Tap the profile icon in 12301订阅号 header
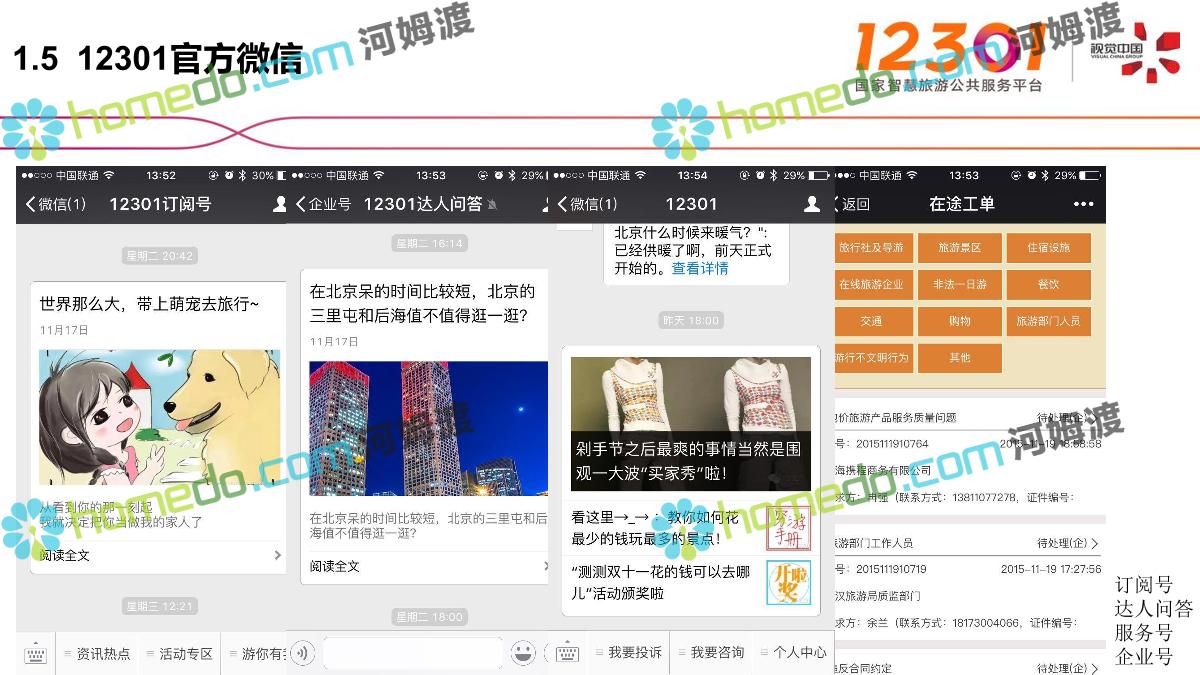Screen dimensions: 1200x675 (279, 204)
